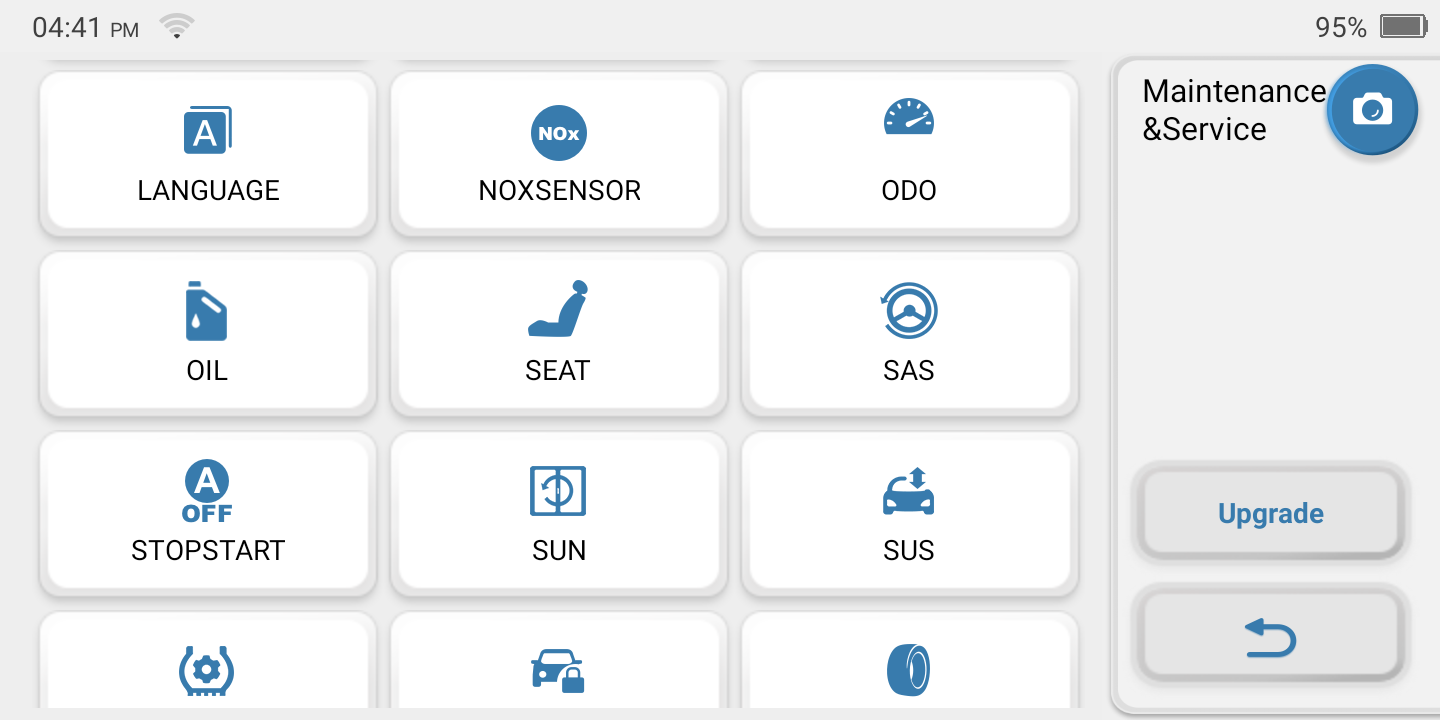Tap the ODO label text
This screenshot has height=720, width=1440.
[909, 190]
